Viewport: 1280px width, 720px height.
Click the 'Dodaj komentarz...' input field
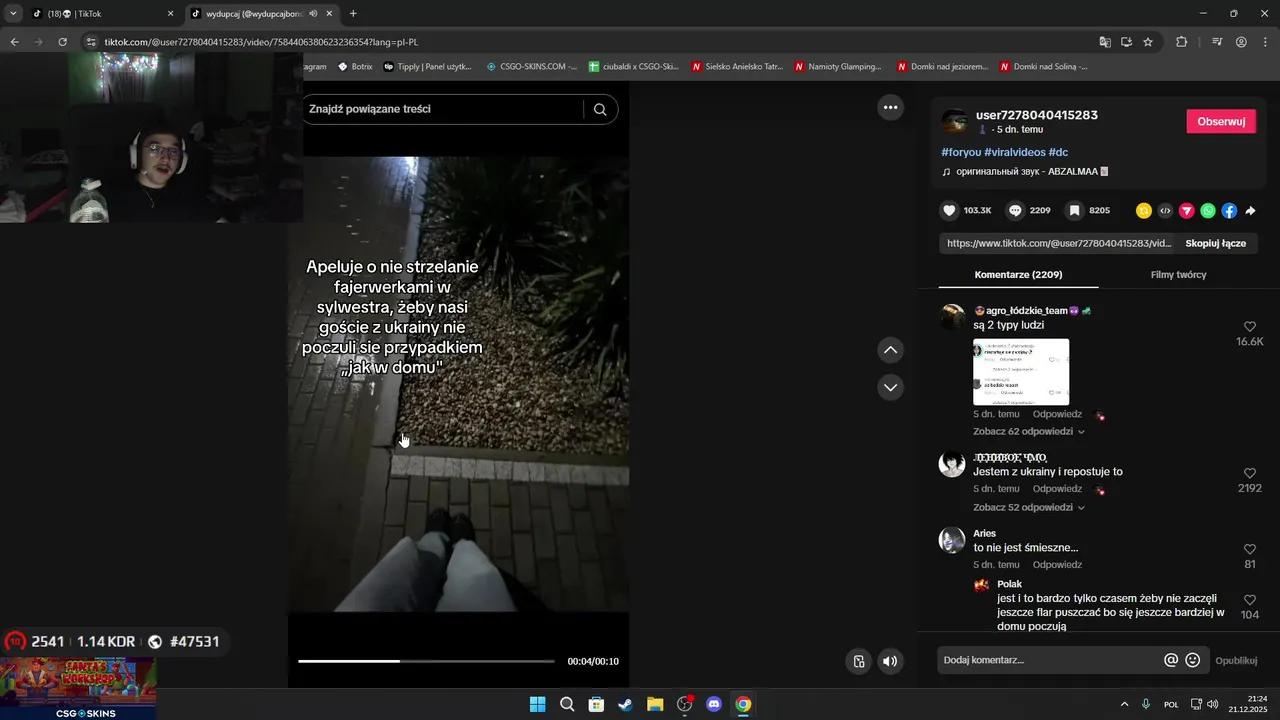point(1049,660)
